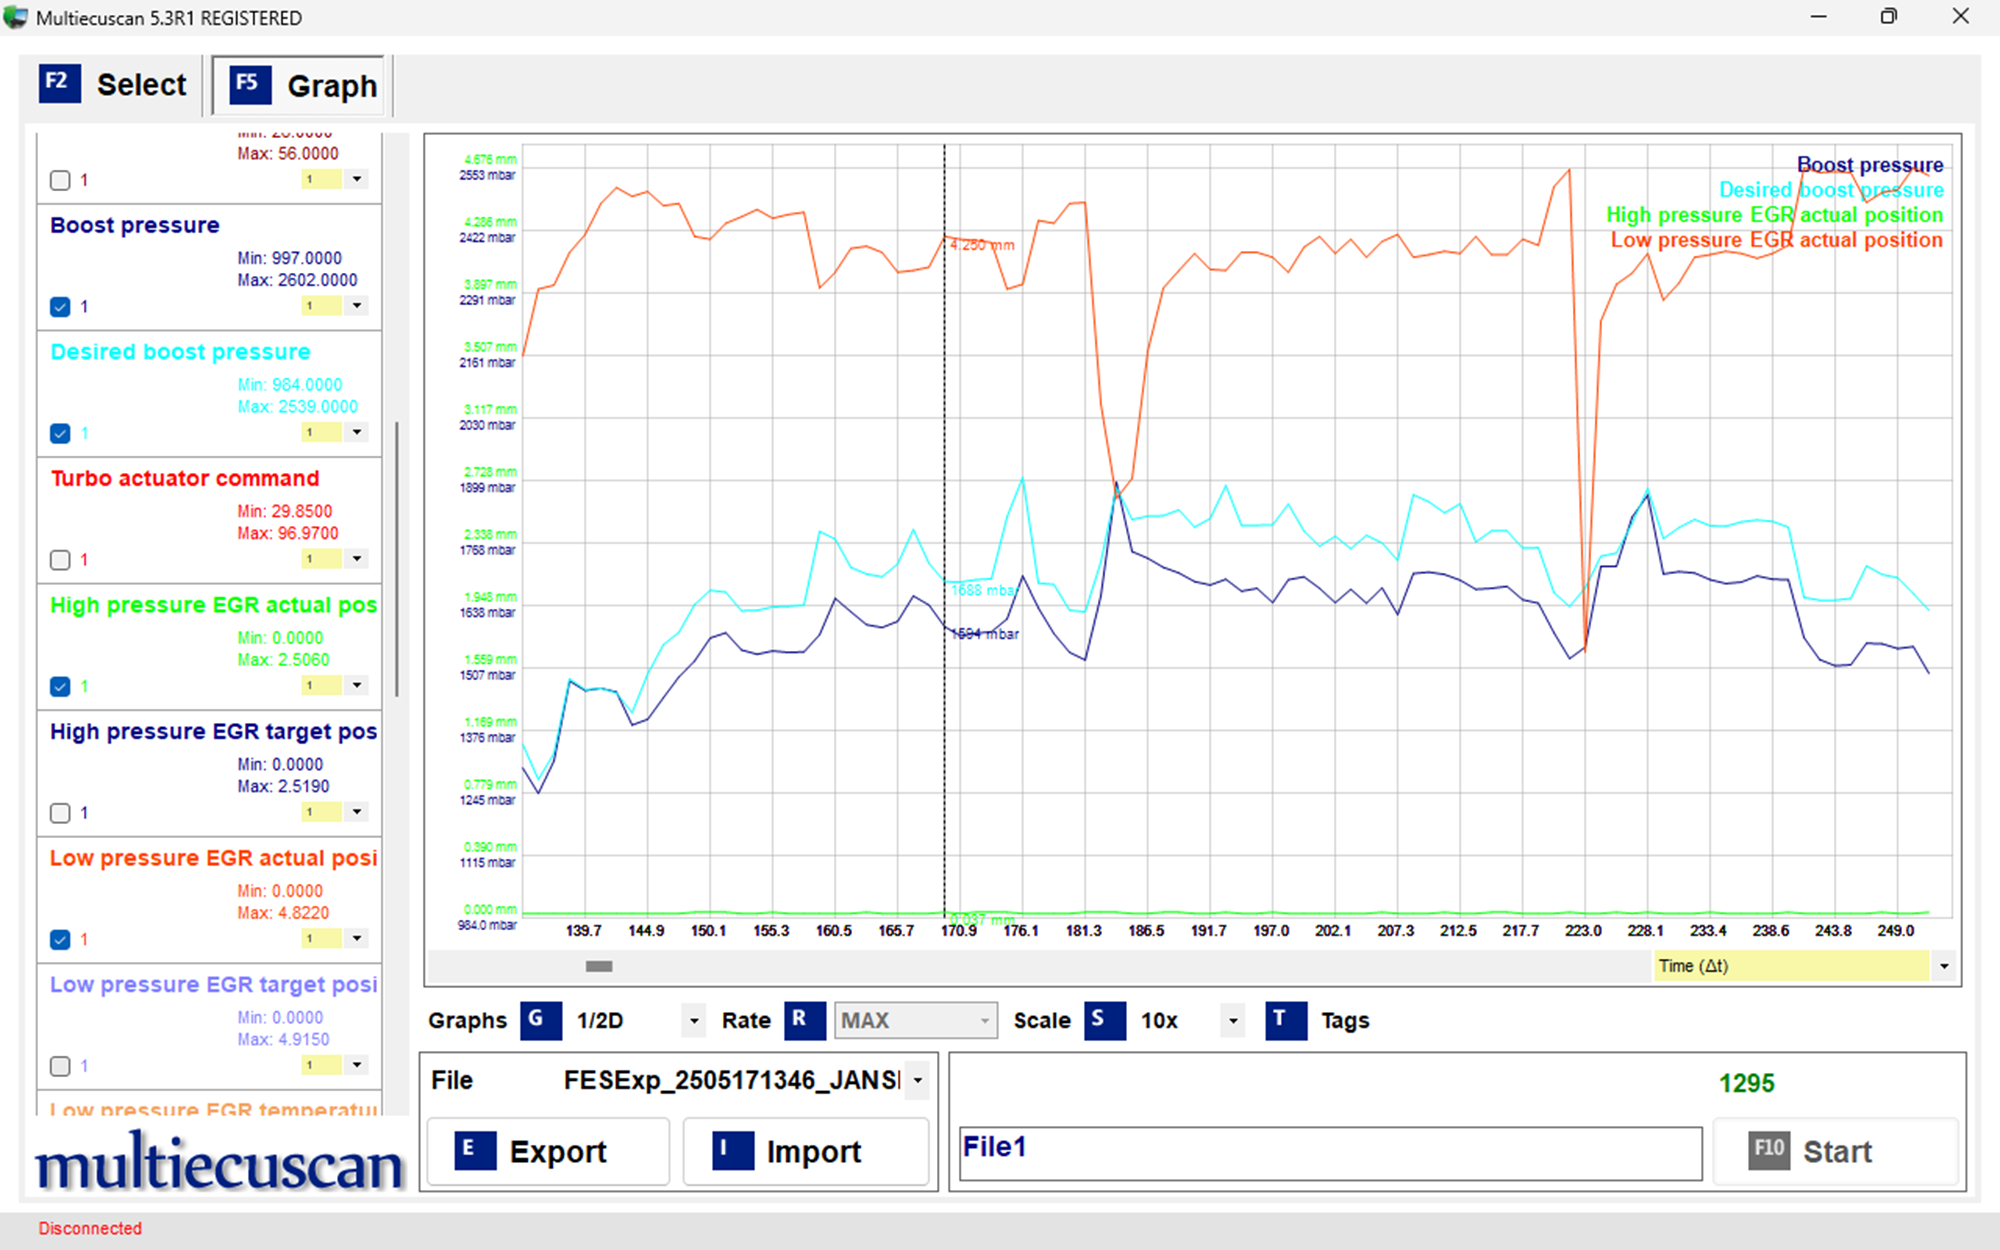Click the I icon on the Import button

(x=732, y=1150)
